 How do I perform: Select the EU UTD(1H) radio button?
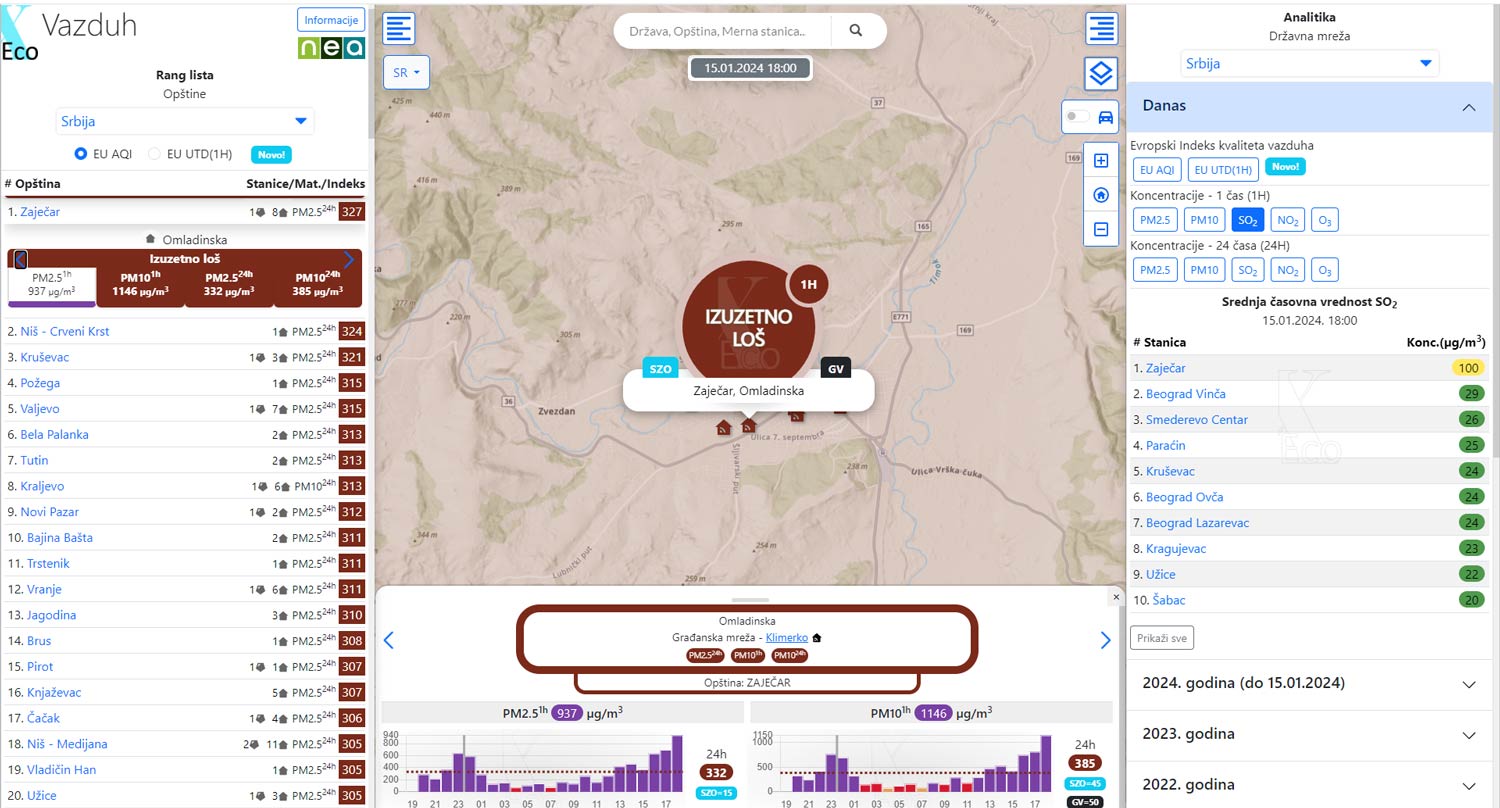click(x=154, y=154)
